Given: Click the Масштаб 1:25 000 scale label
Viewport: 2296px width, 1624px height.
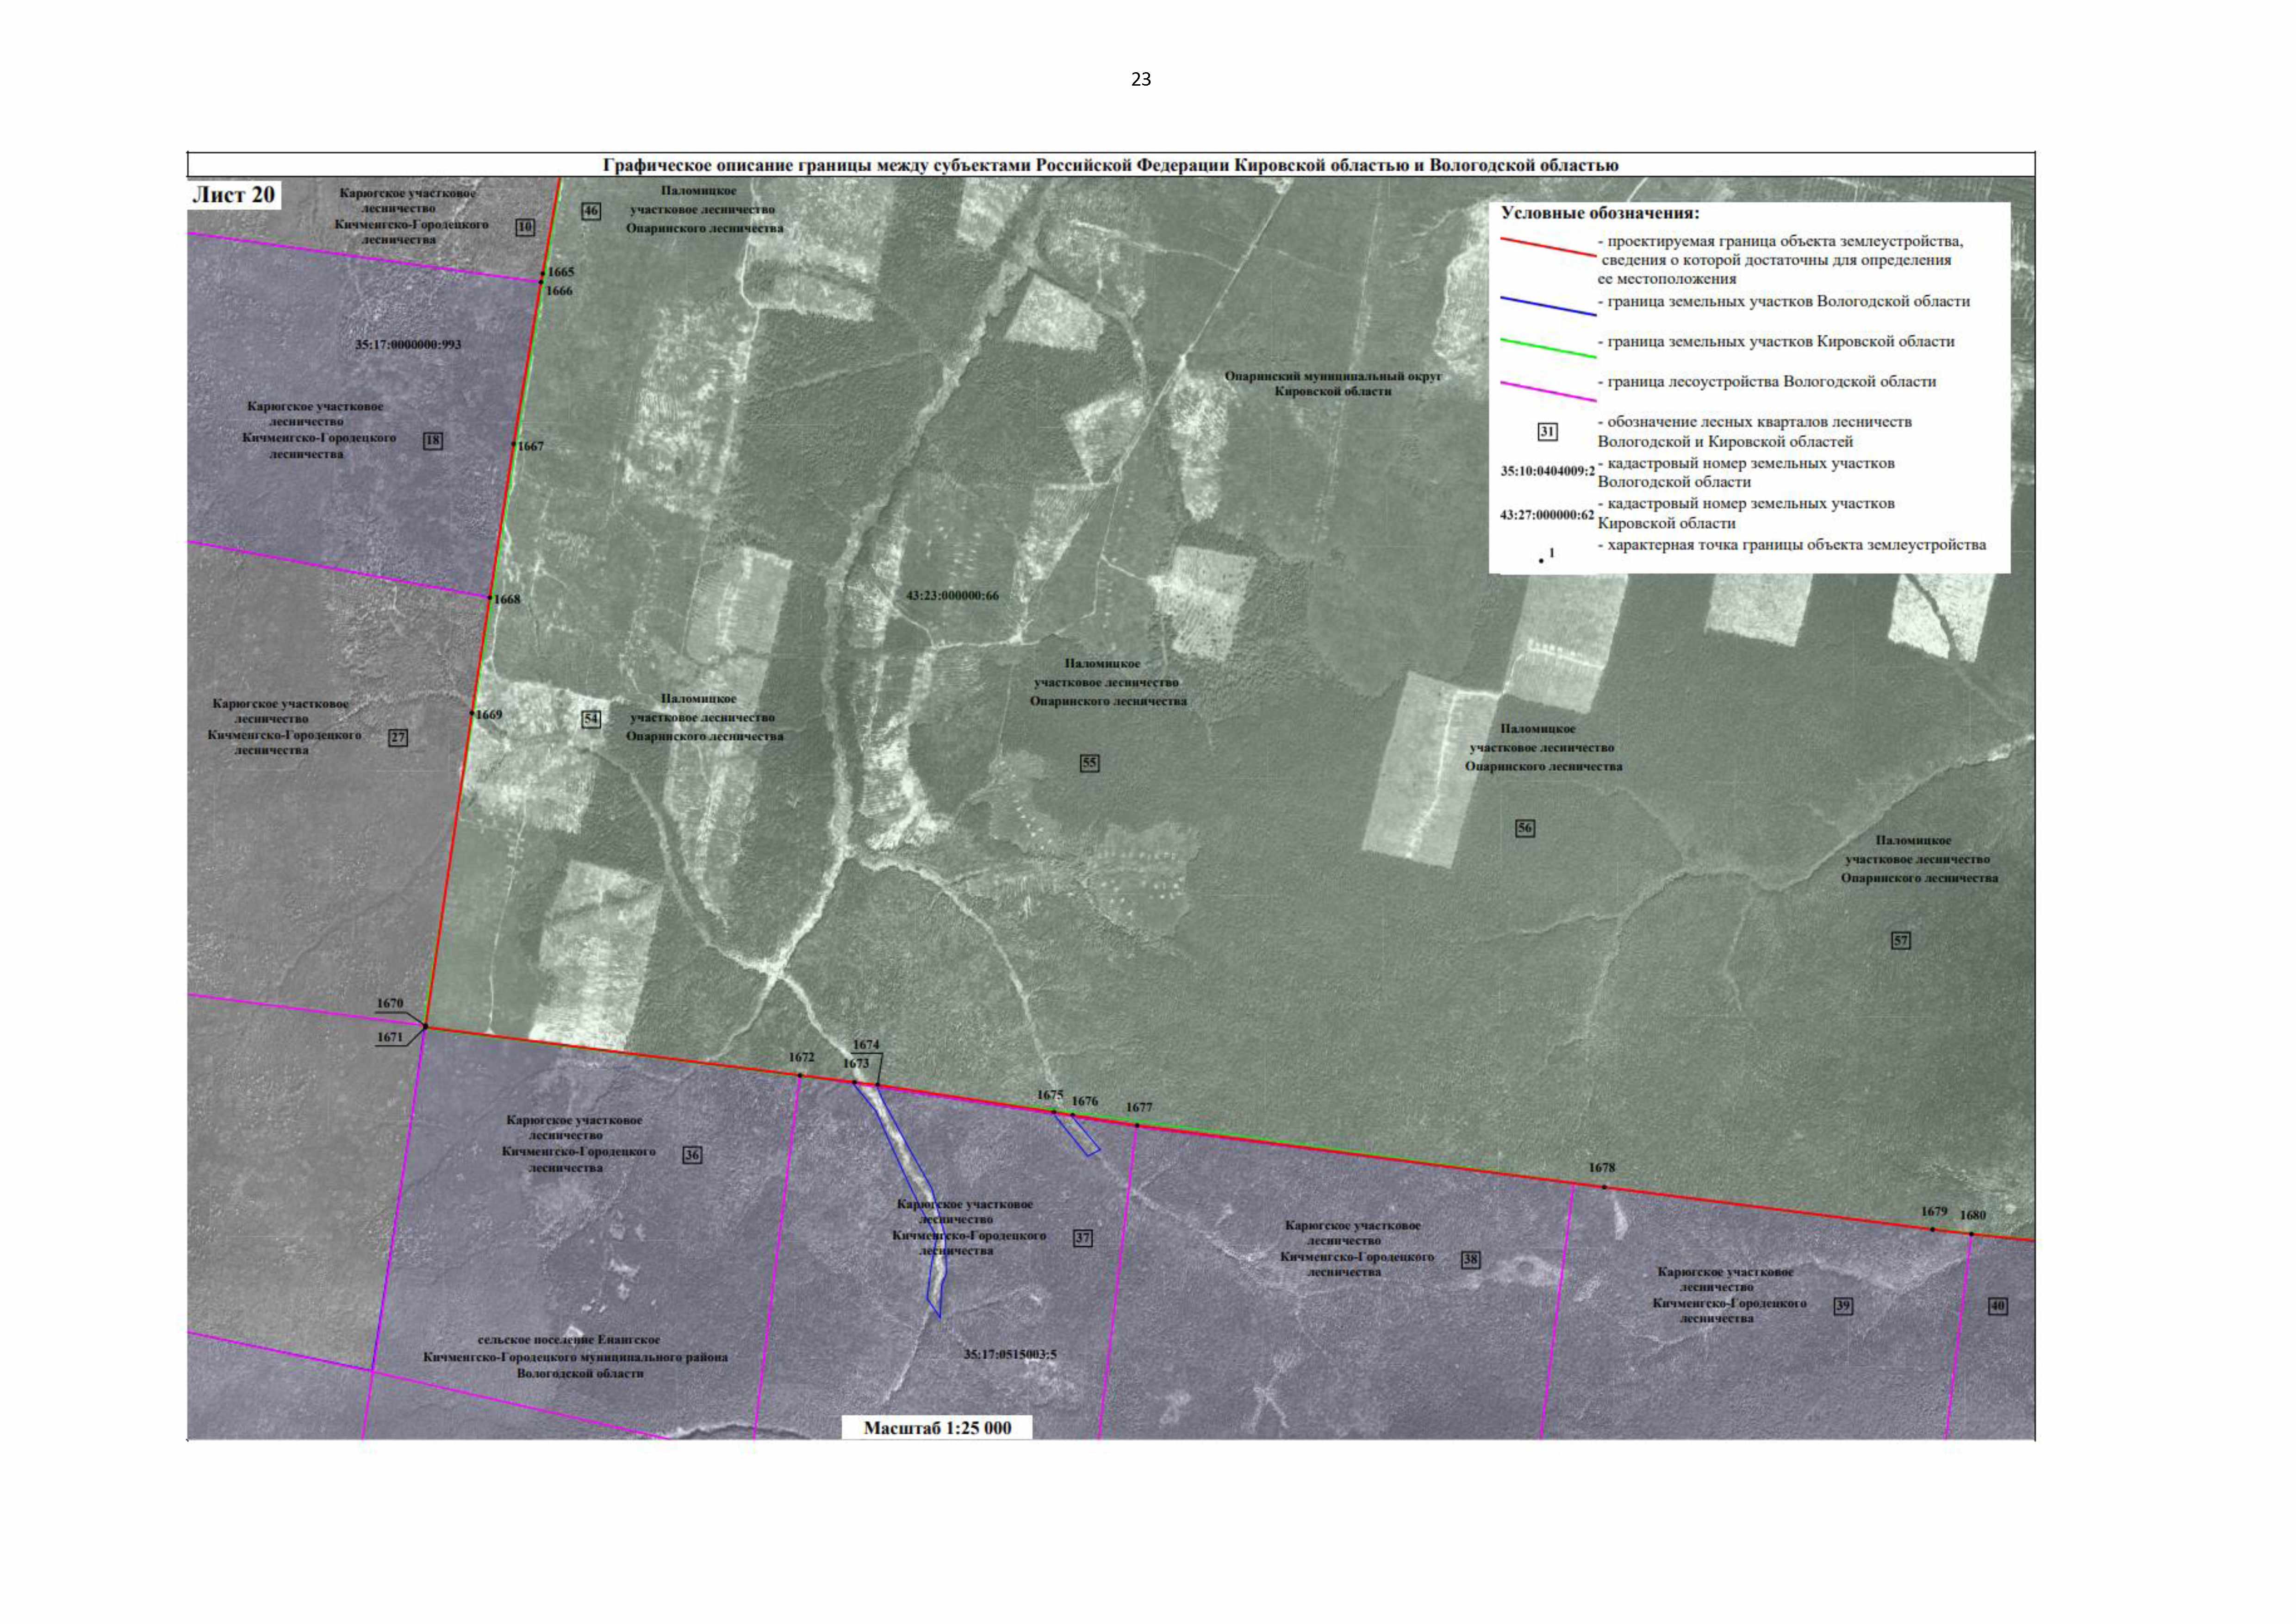Looking at the screenshot, I should pyautogui.click(x=937, y=1428).
